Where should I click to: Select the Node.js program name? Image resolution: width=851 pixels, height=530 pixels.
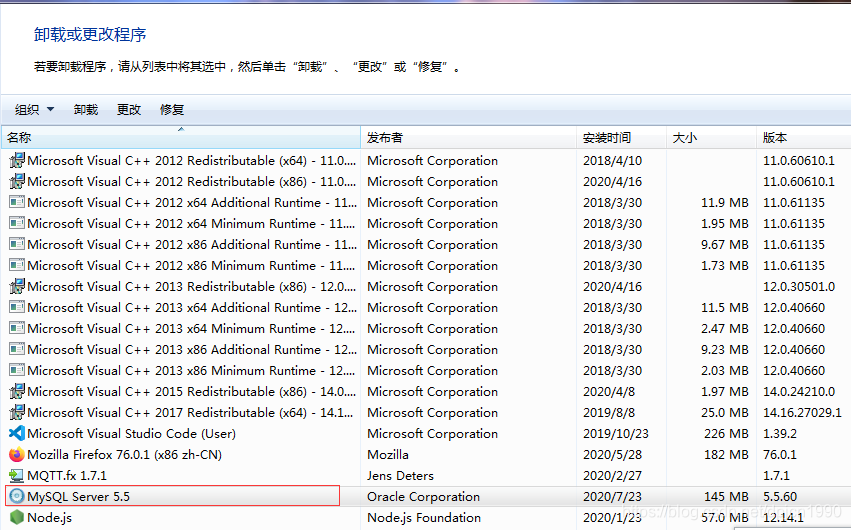(x=49, y=518)
